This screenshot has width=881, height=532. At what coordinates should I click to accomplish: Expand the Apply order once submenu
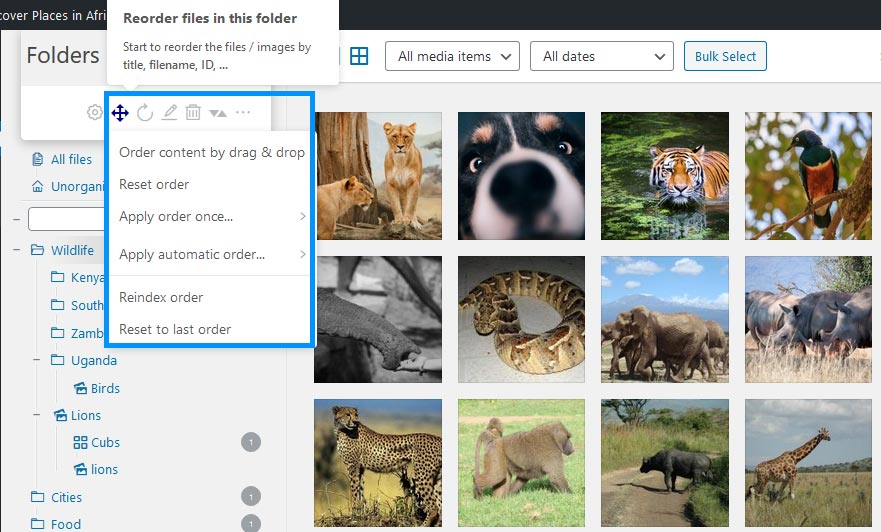point(212,217)
